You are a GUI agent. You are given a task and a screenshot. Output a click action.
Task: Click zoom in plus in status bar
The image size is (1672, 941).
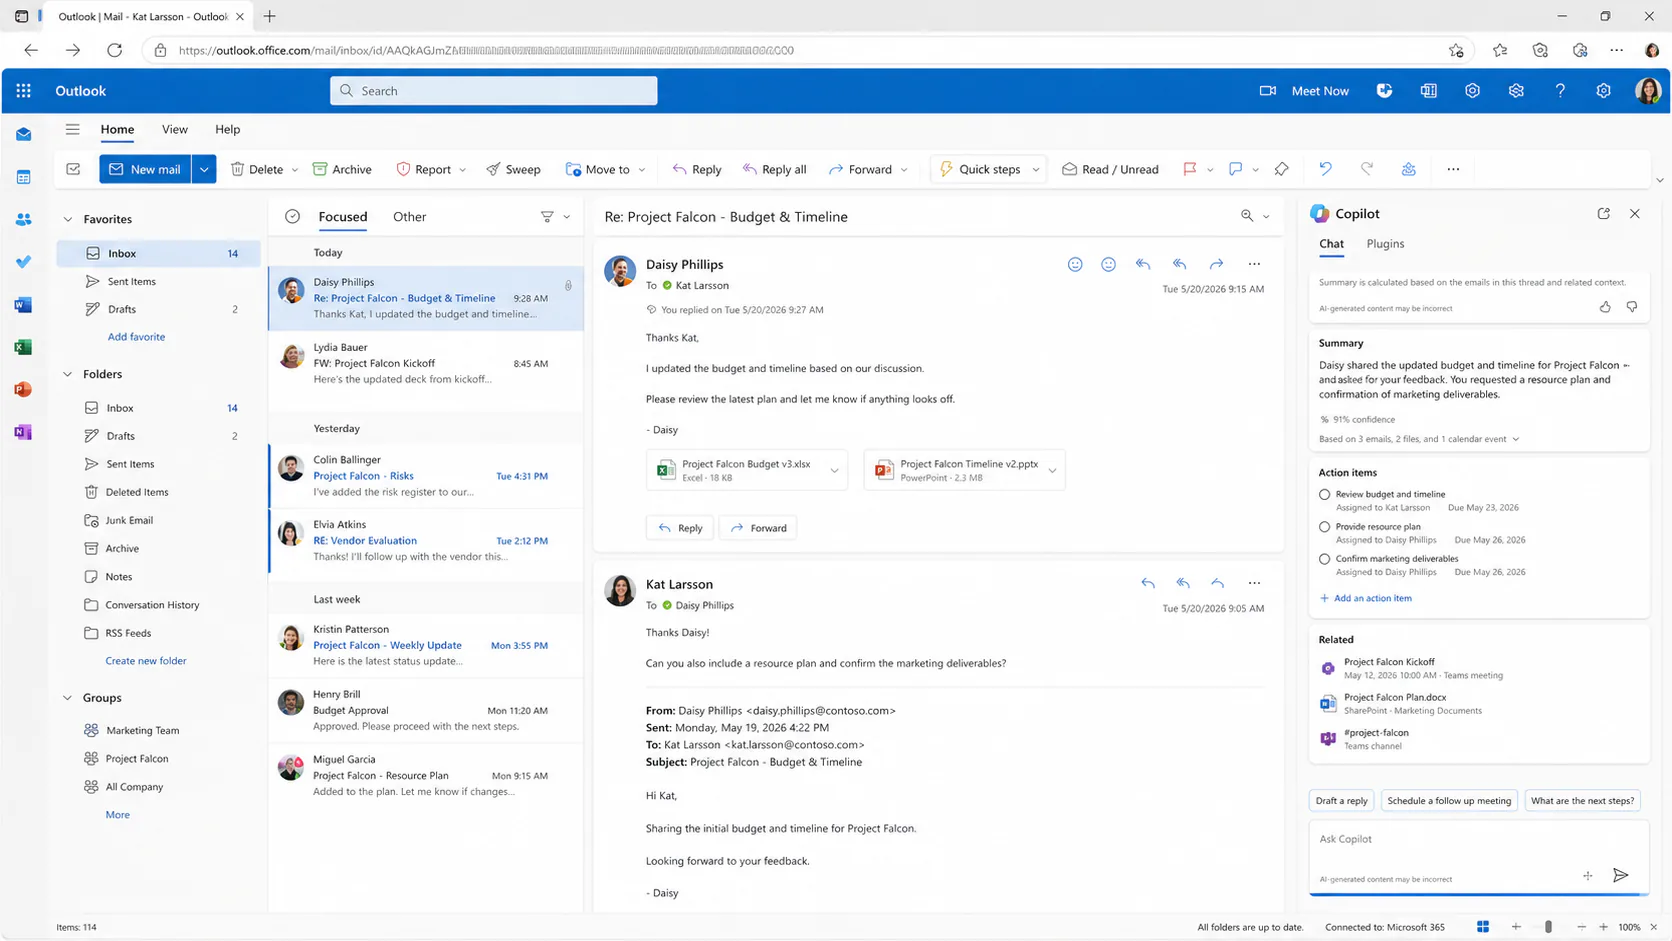click(1603, 927)
